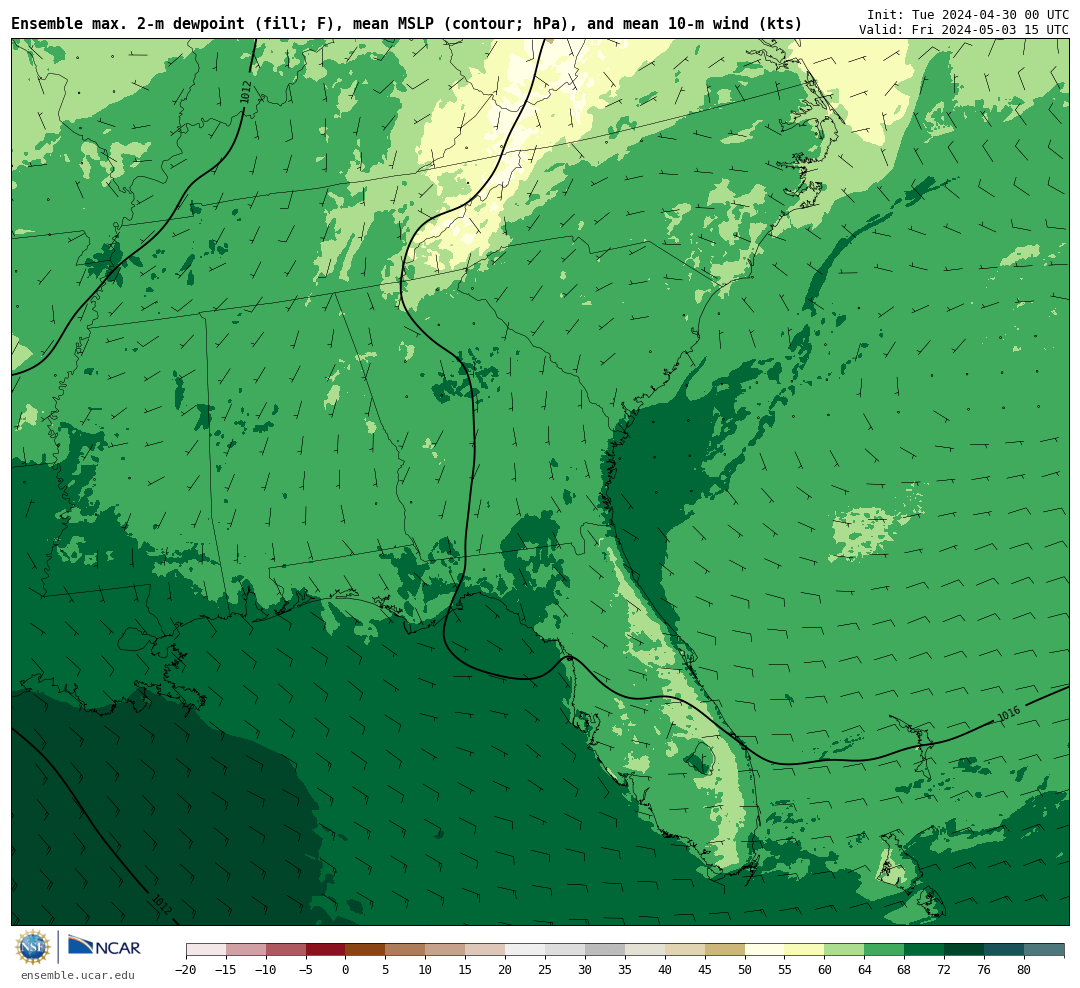Viewport: 1080px width, 988px height.
Task: Pick the 35 to 40 pale gray-beige swatch
Action: [645, 950]
